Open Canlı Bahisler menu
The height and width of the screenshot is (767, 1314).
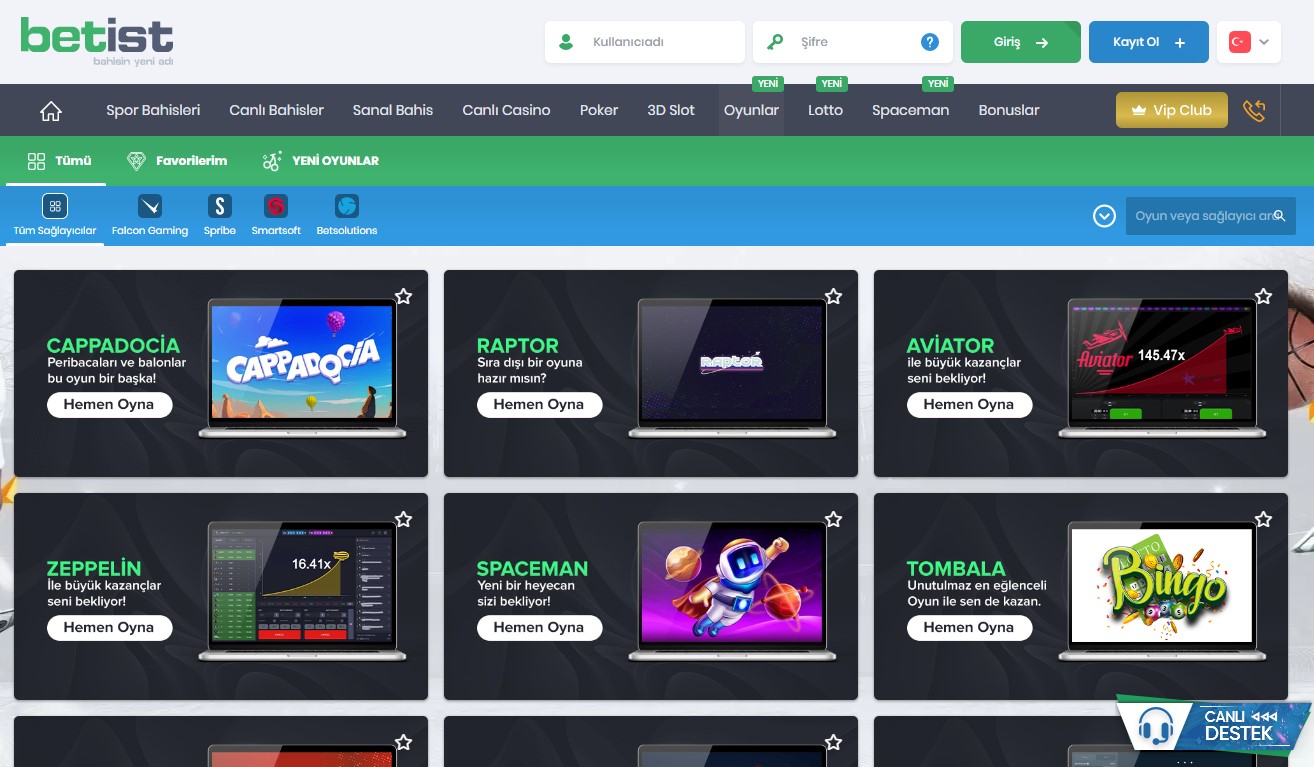pos(276,110)
